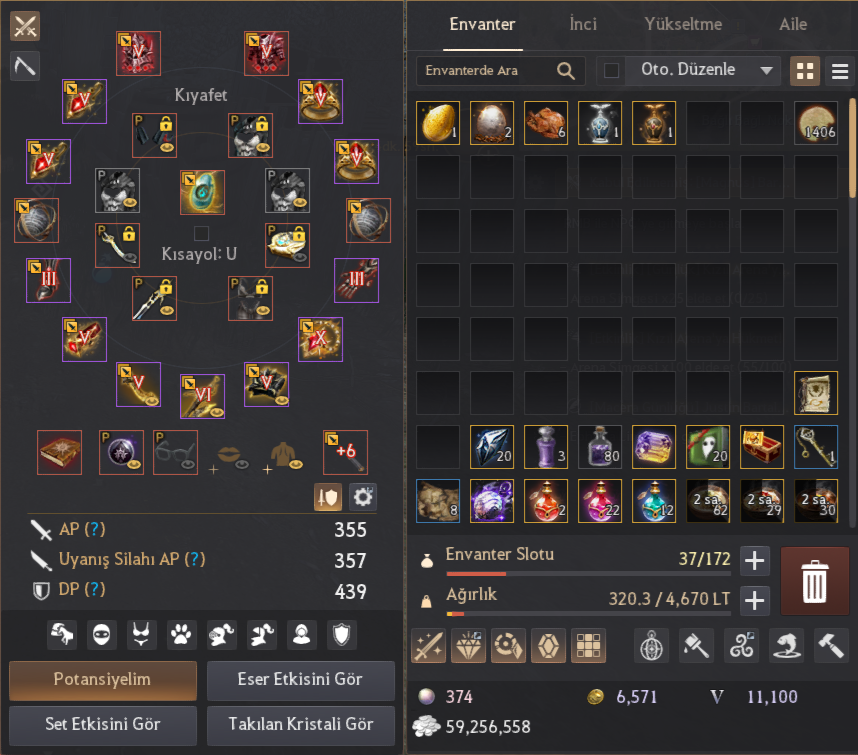Screen dimensions: 858x755
Task: Click the Potansiyelim button
Action: [103, 680]
